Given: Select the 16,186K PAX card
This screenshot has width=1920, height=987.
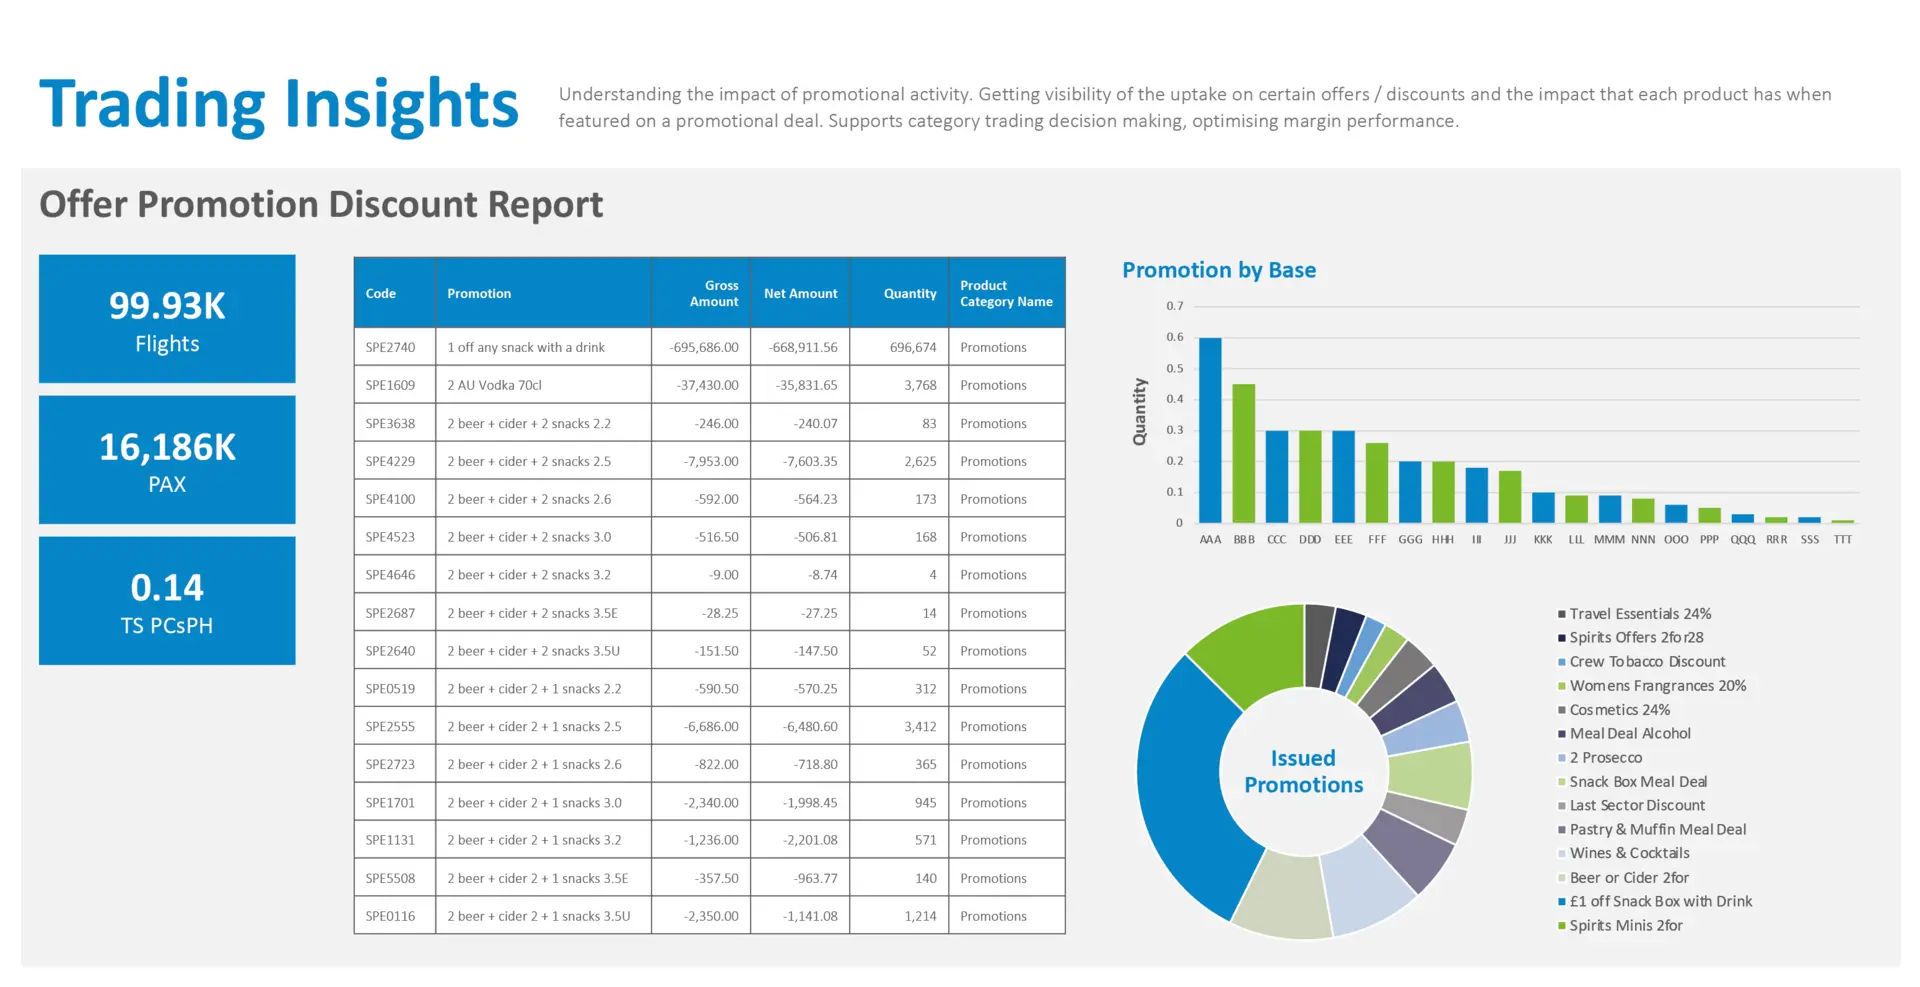Looking at the screenshot, I should pos(167,460).
